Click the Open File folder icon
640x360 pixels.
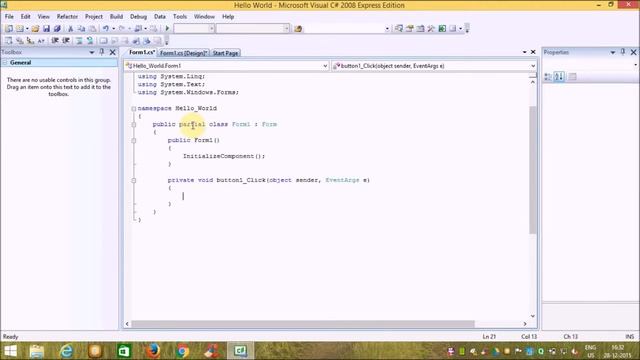(36, 29)
